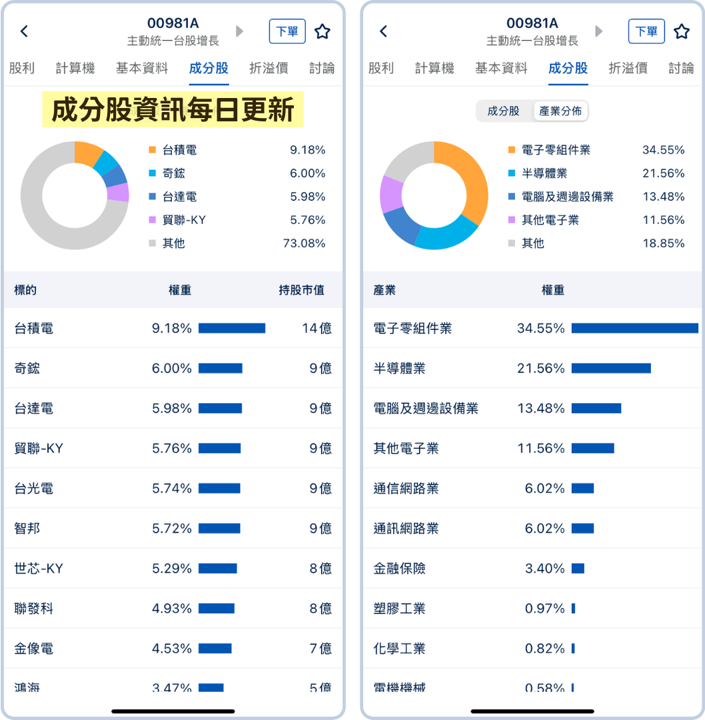Sort by 持股市值 column header
This screenshot has height=720, width=705.
(x=302, y=290)
